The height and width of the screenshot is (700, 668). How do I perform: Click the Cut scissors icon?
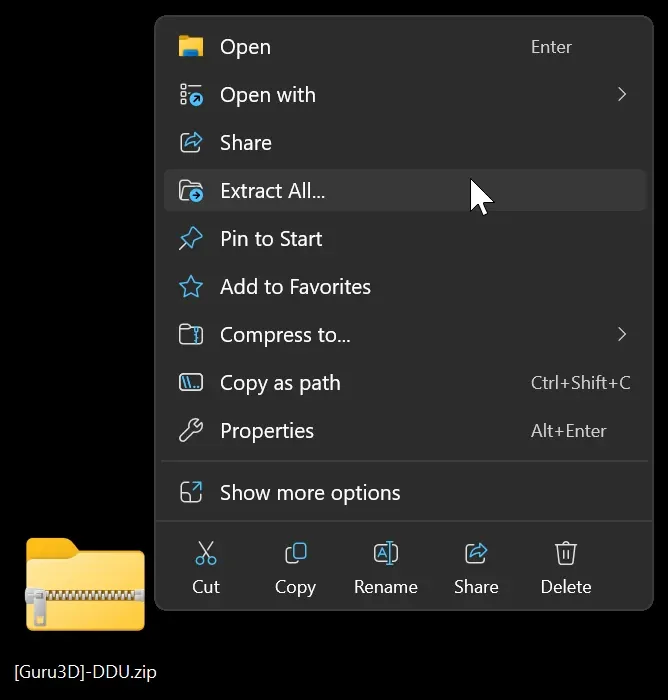pos(205,554)
